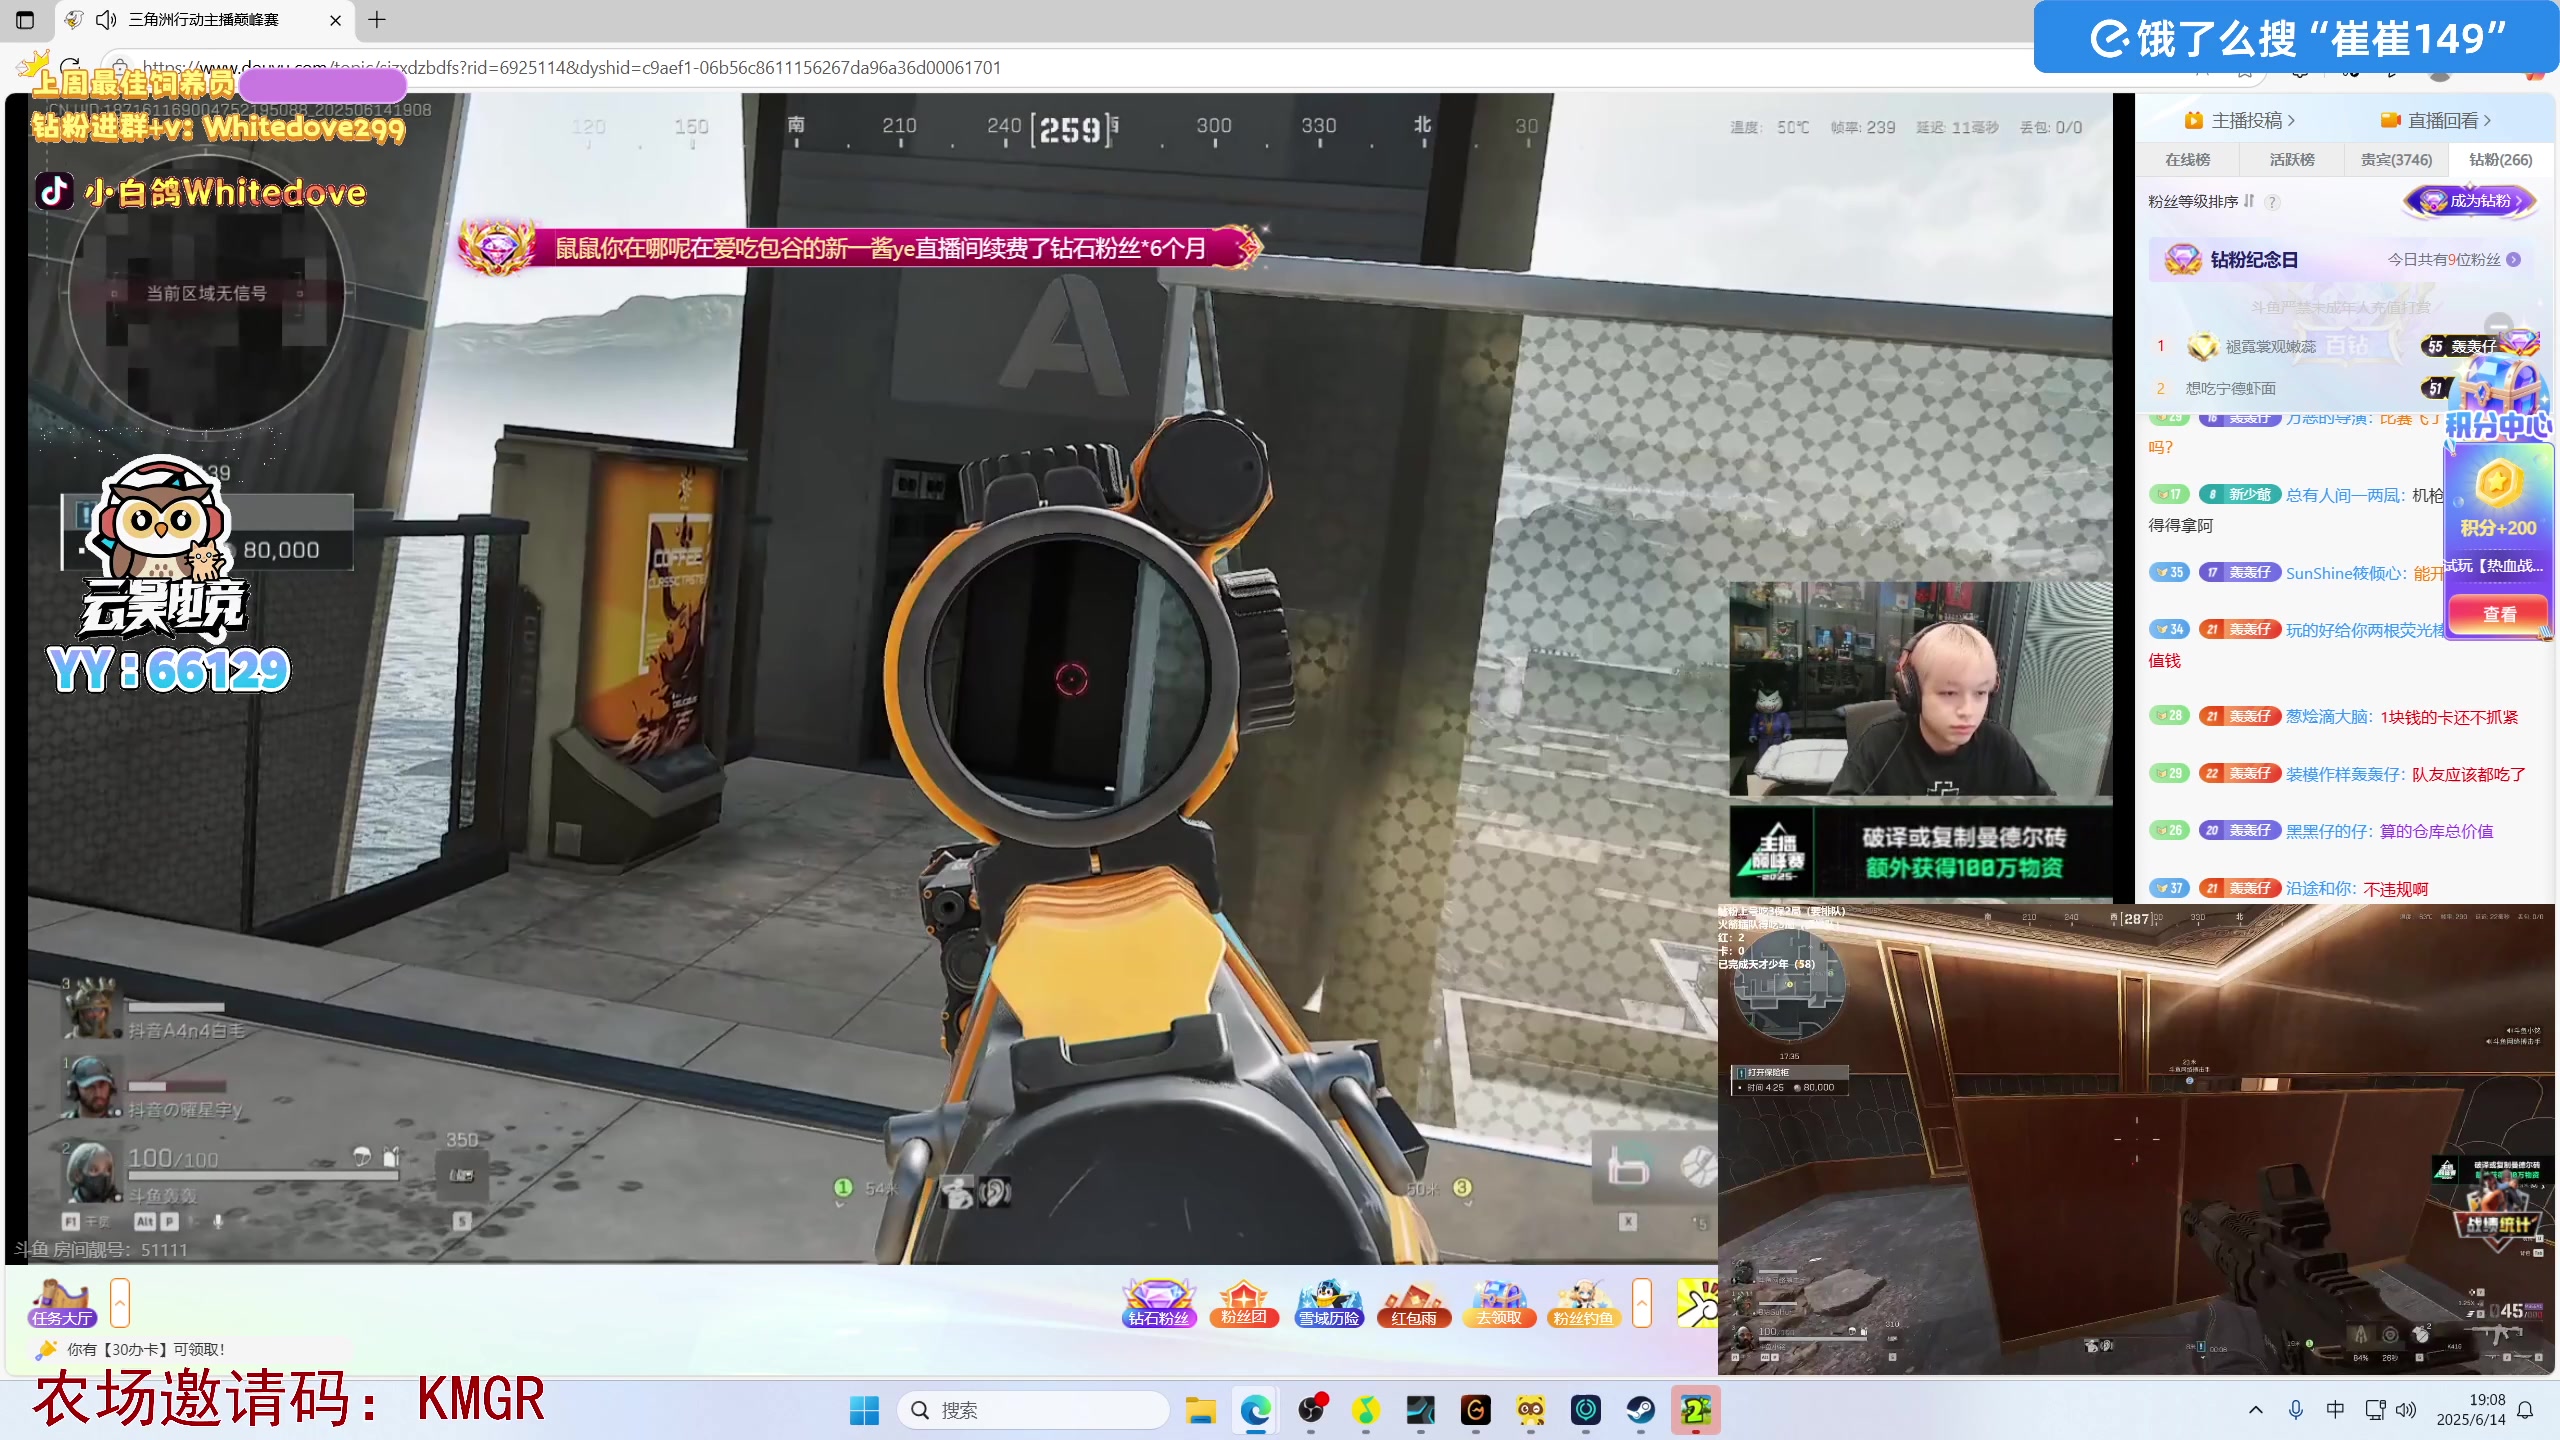The height and width of the screenshot is (1440, 2560).
Task: Open the 钻粉纪念日 banner
Action: coord(2343,259)
